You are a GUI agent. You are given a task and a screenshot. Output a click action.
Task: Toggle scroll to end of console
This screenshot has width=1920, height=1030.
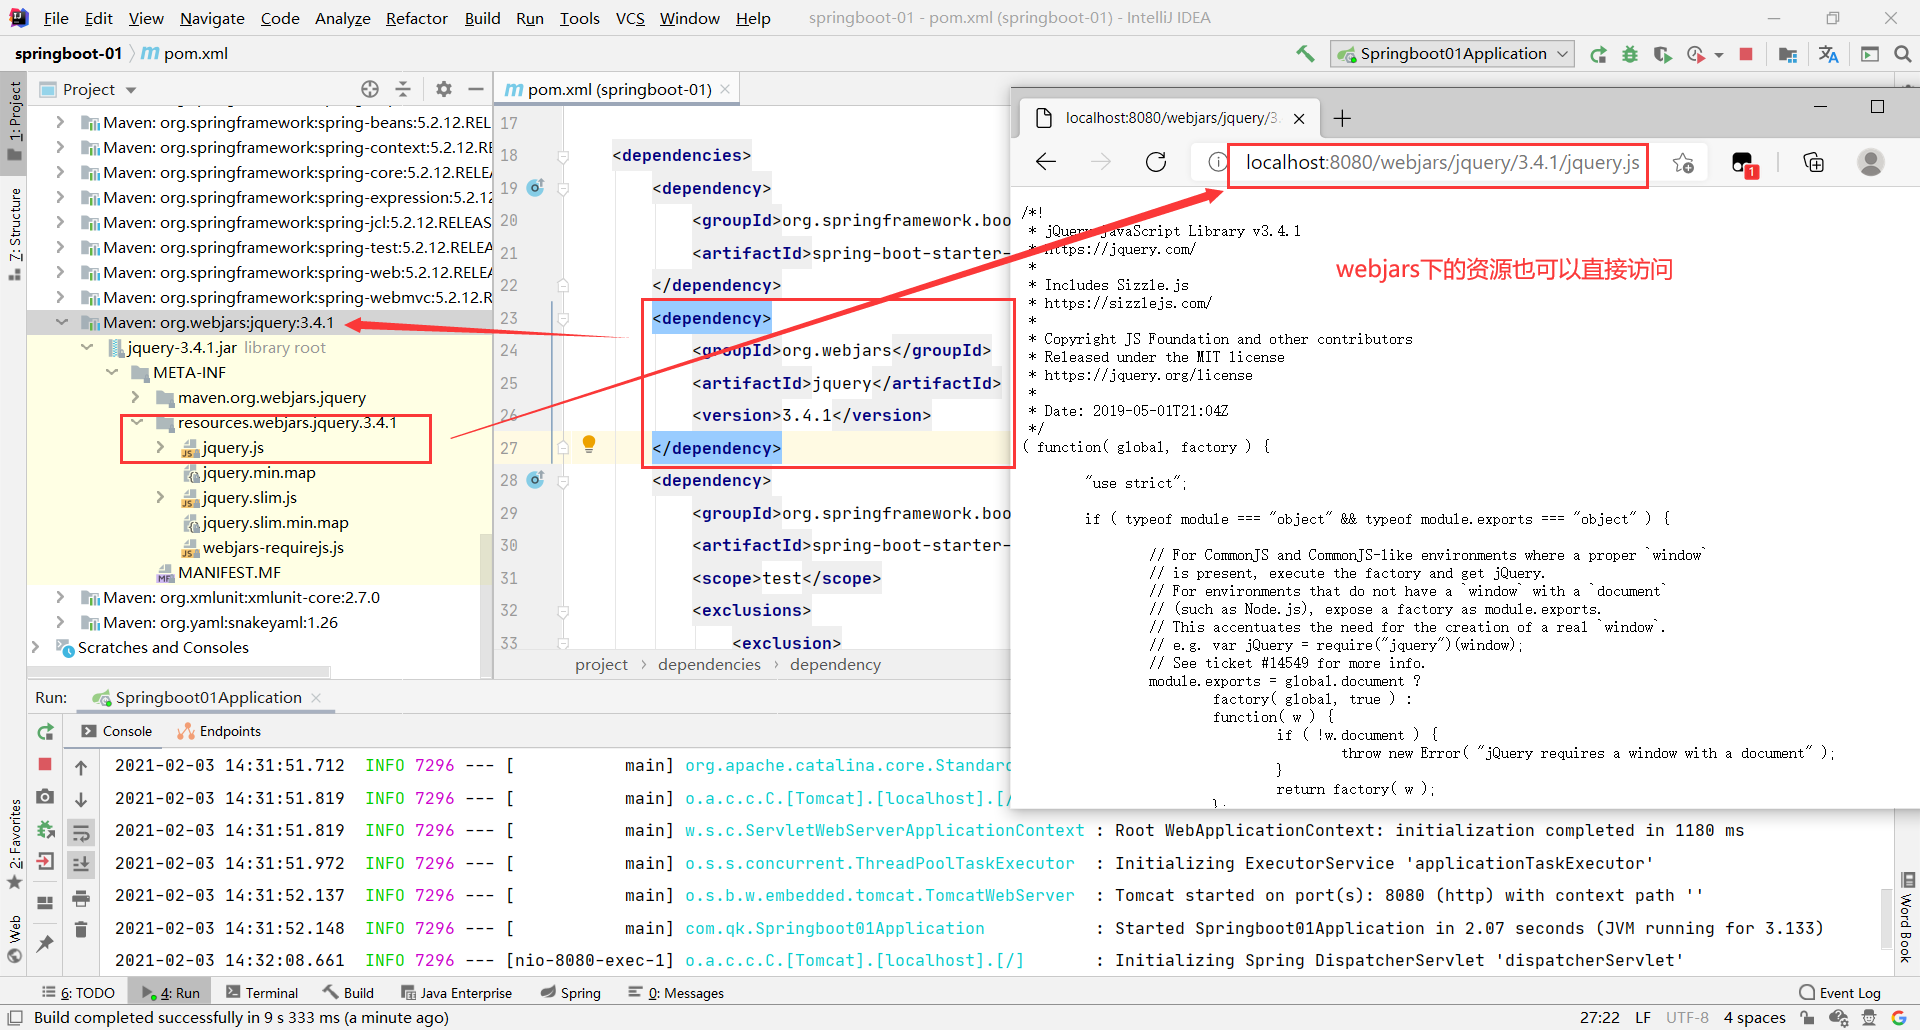(x=81, y=863)
